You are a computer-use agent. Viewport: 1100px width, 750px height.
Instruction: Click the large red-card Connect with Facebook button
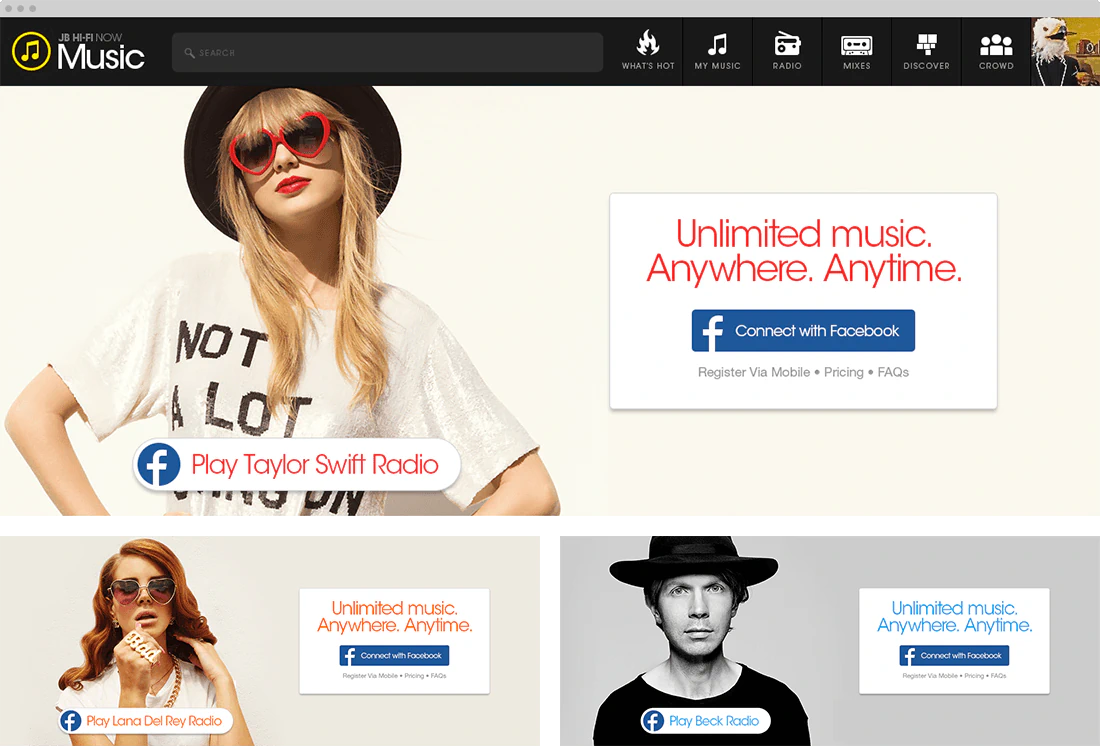[803, 330]
